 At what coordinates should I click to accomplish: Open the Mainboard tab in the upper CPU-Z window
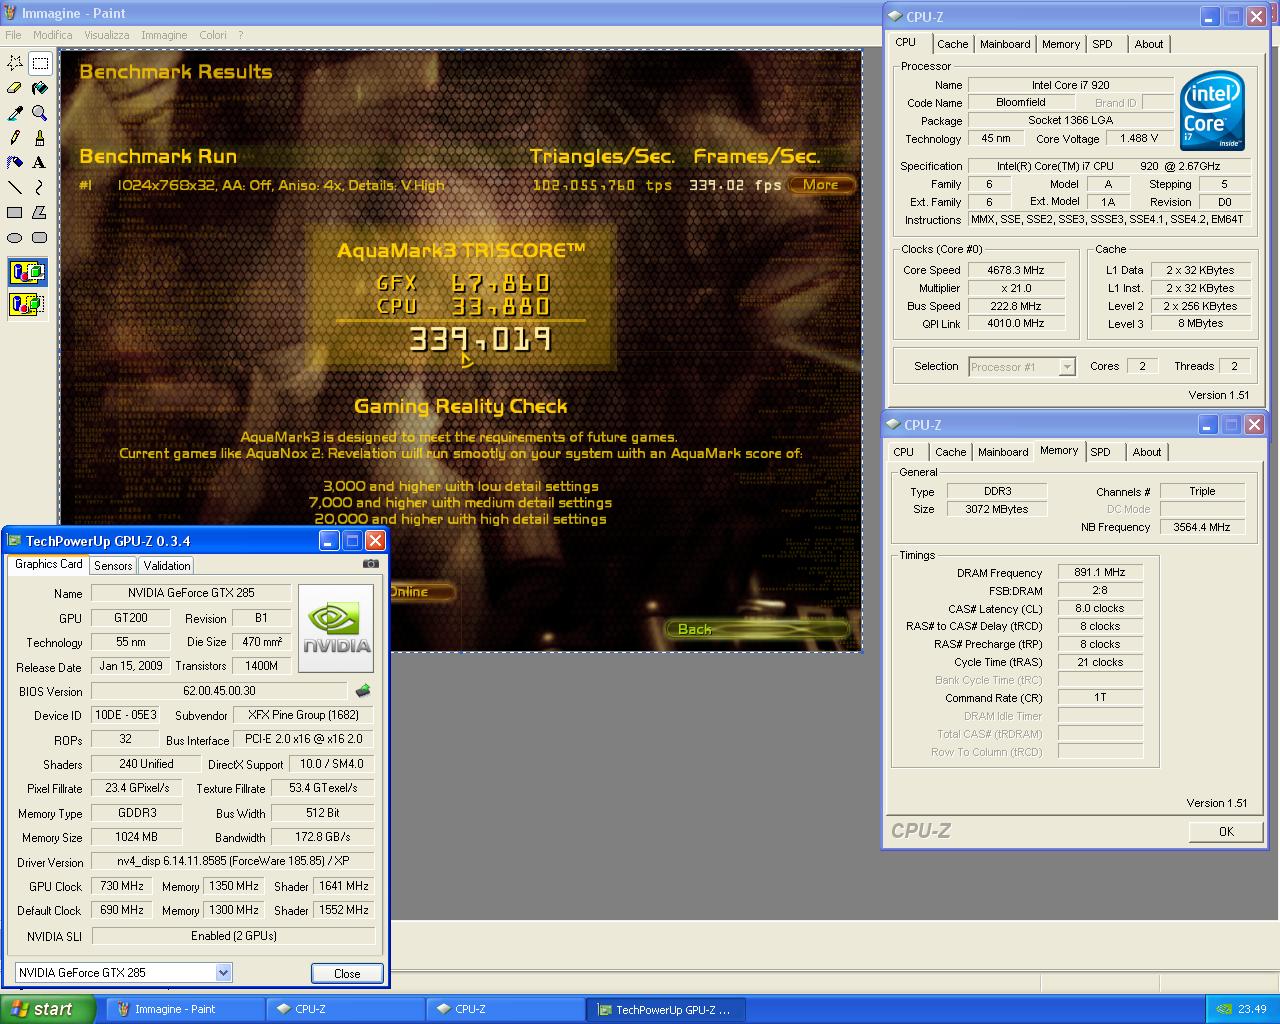point(1005,44)
